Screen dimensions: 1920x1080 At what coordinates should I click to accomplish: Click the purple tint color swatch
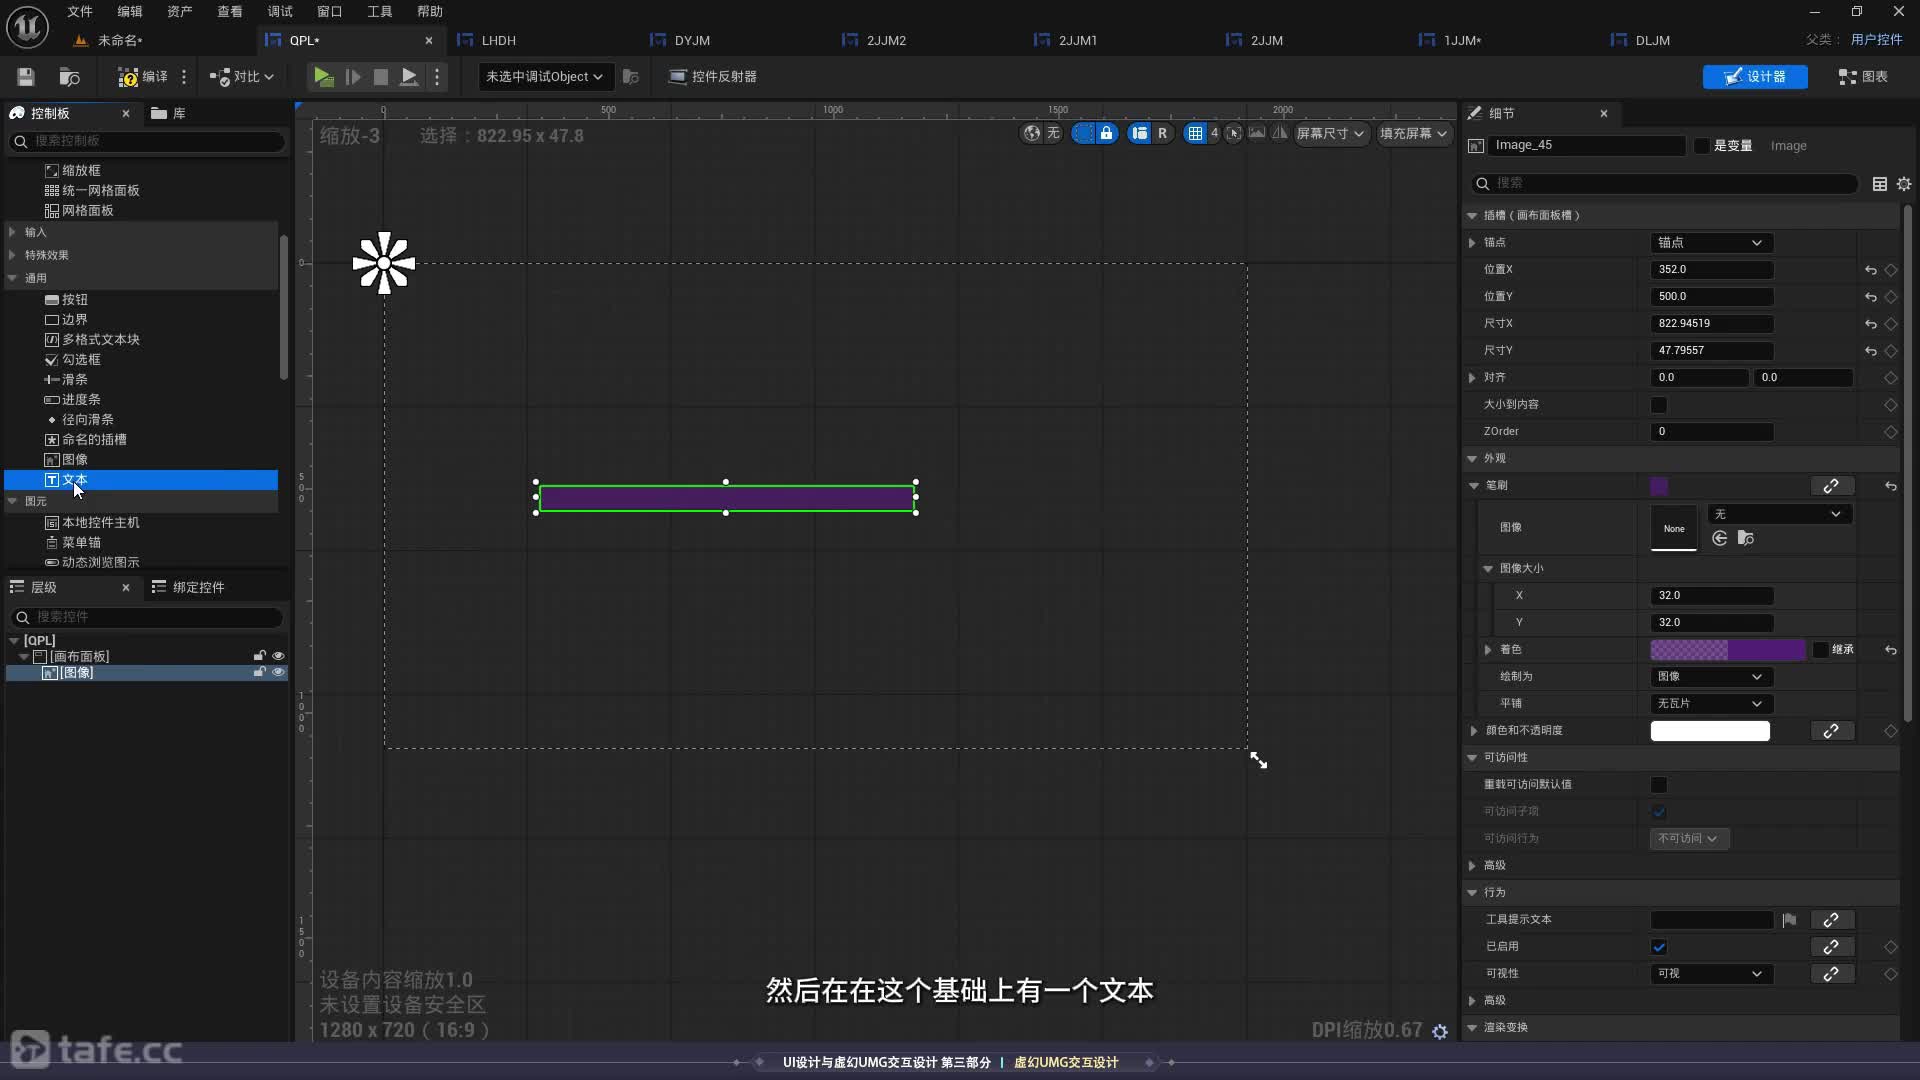(x=1727, y=650)
